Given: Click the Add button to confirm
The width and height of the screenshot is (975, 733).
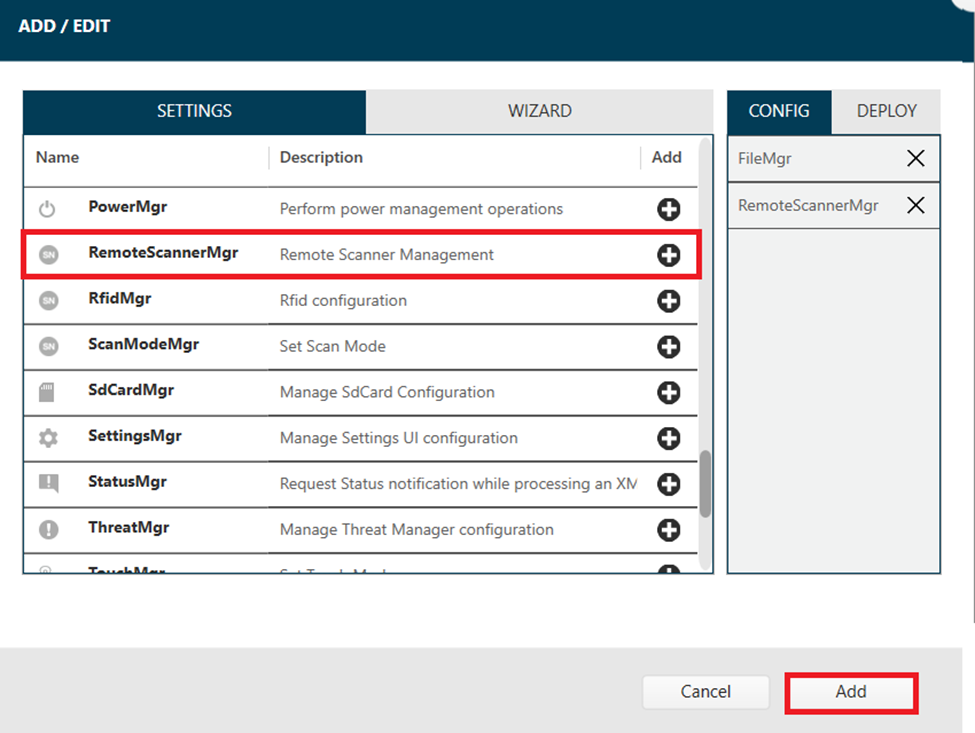Looking at the screenshot, I should coord(851,692).
